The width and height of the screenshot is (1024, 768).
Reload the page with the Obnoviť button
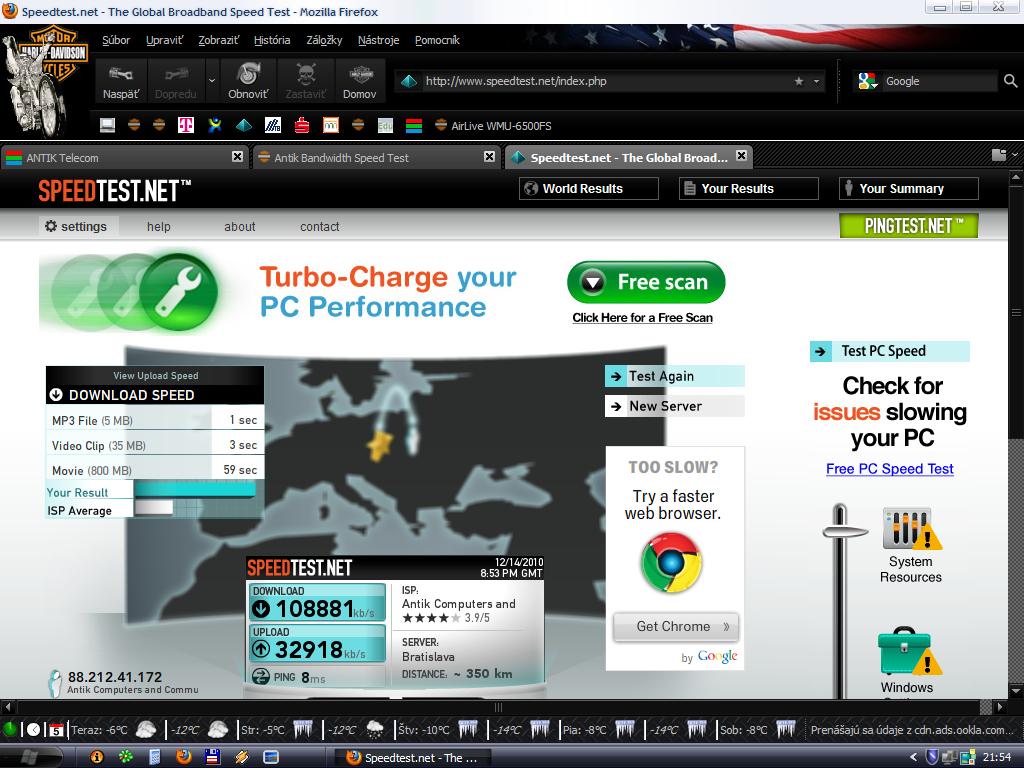pos(248,81)
